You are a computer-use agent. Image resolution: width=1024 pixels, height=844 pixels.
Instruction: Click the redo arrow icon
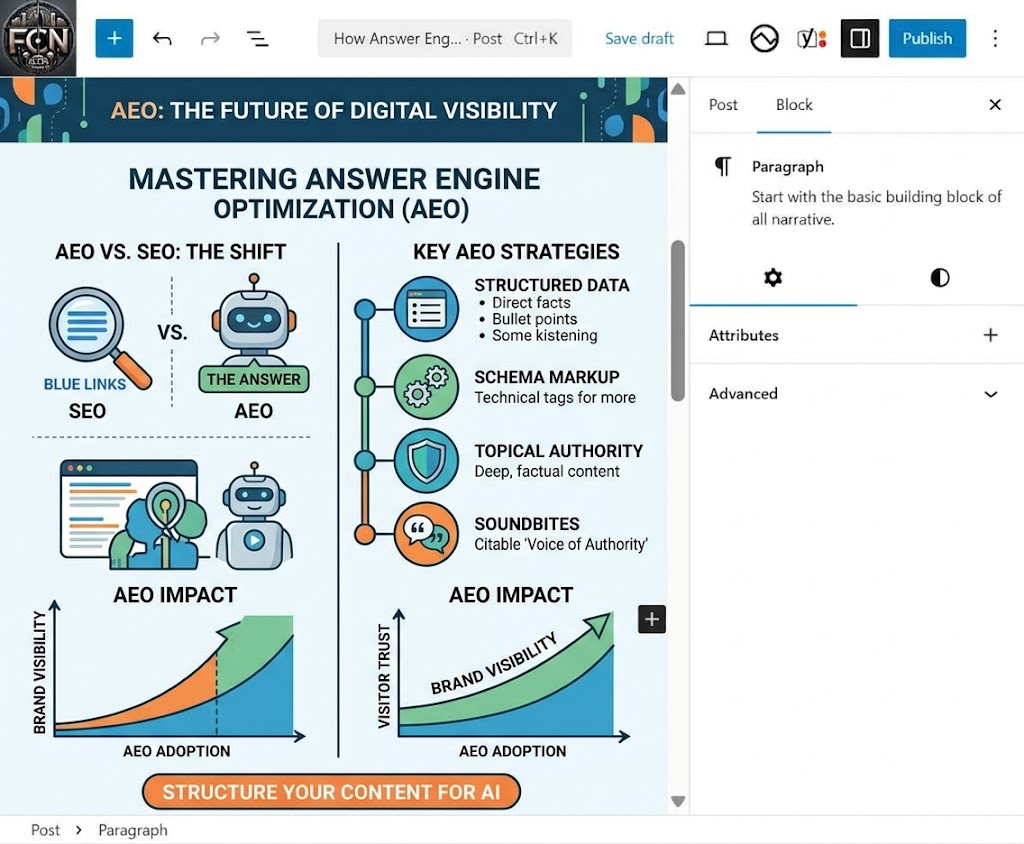point(210,38)
